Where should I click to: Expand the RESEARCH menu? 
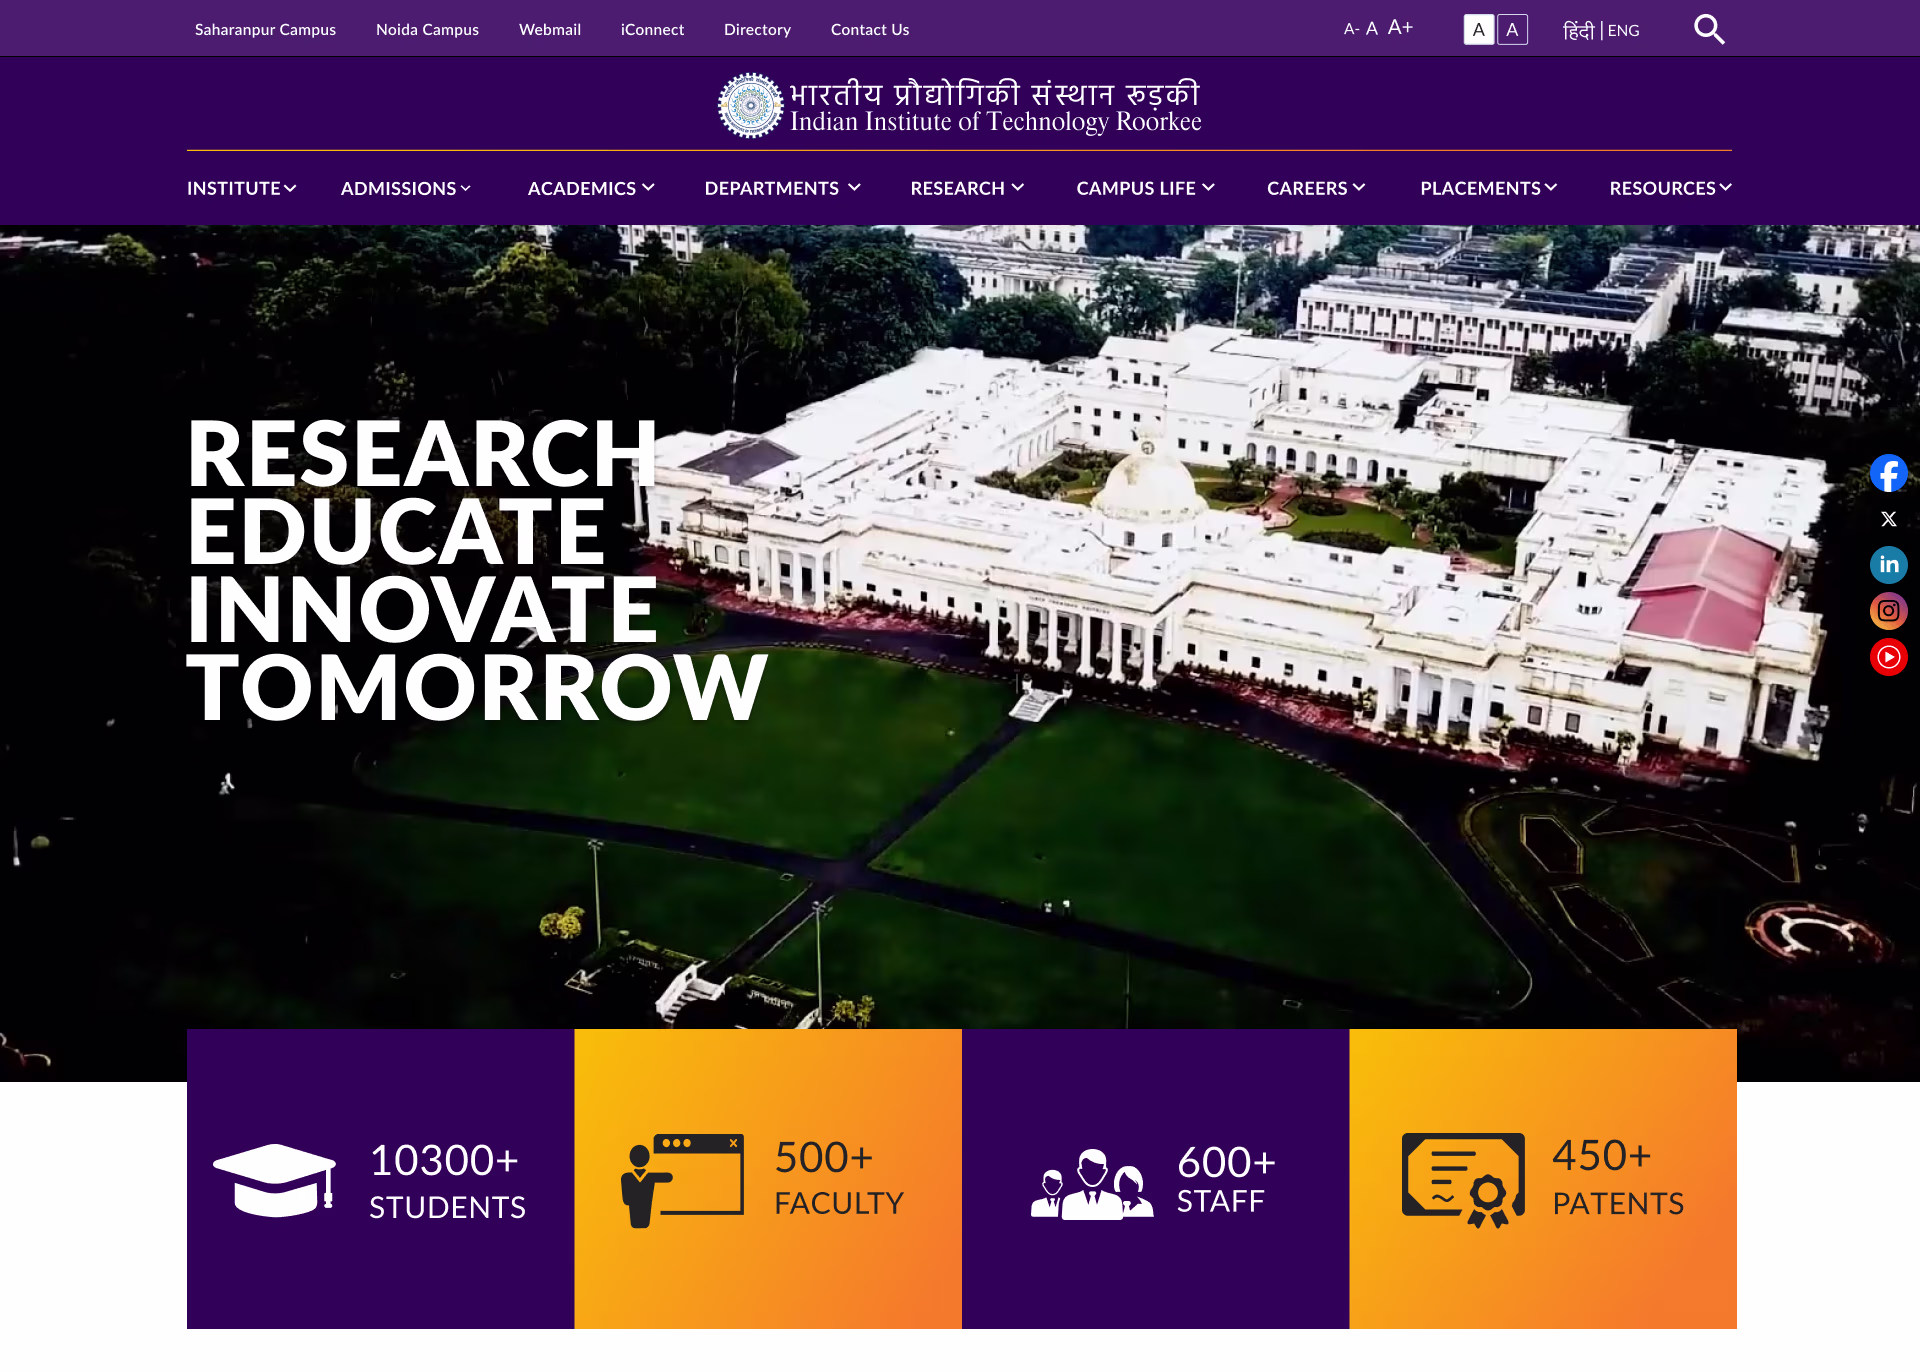967,188
